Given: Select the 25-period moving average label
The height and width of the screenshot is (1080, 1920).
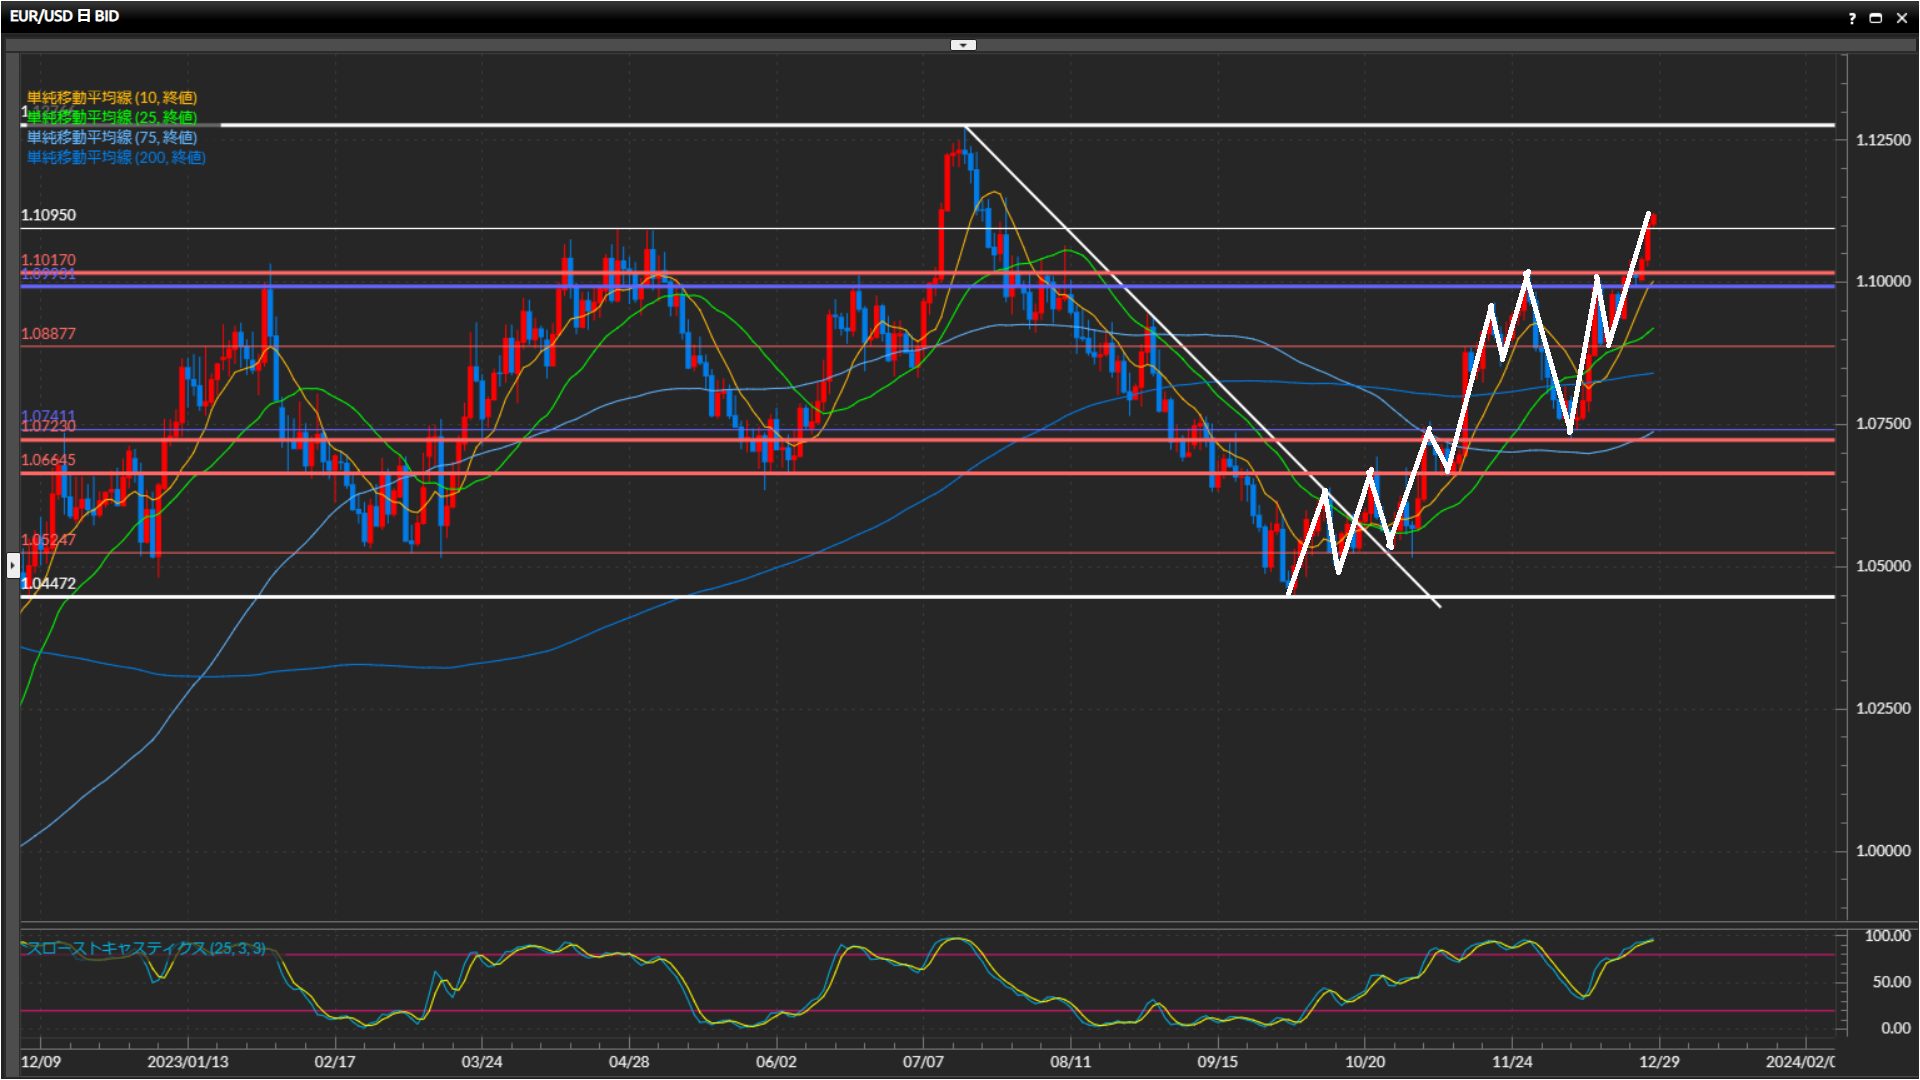Looking at the screenshot, I should pos(112,118).
